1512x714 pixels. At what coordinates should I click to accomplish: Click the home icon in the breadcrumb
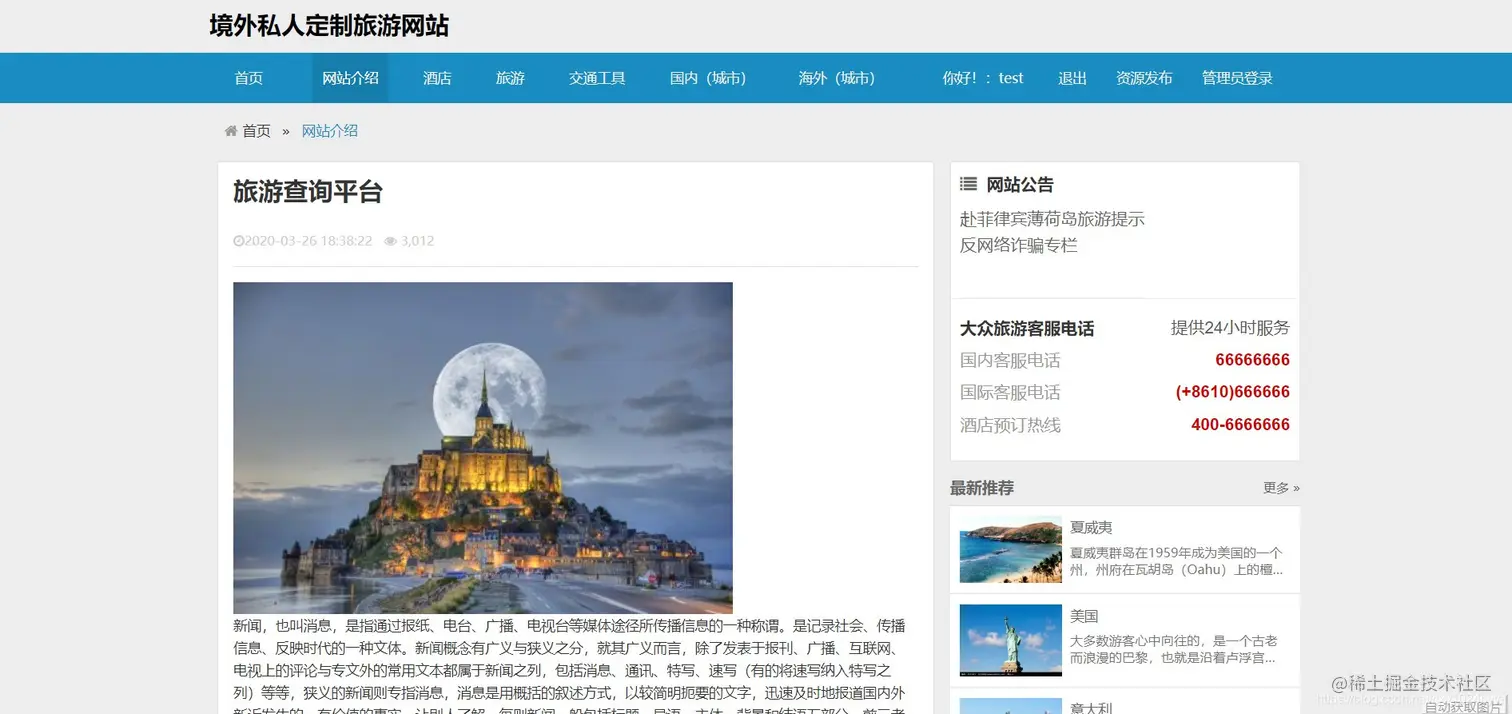(x=231, y=130)
